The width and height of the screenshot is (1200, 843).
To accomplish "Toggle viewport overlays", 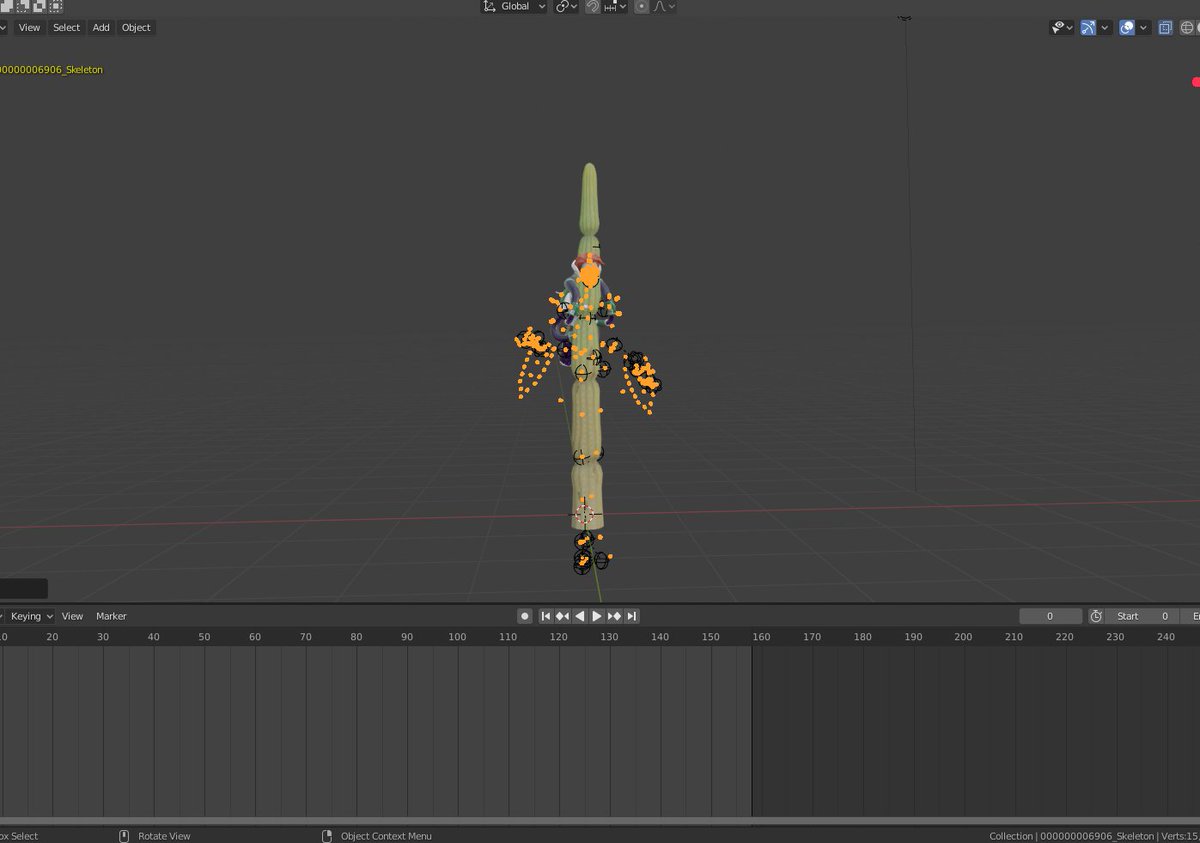I will (x=1127, y=28).
